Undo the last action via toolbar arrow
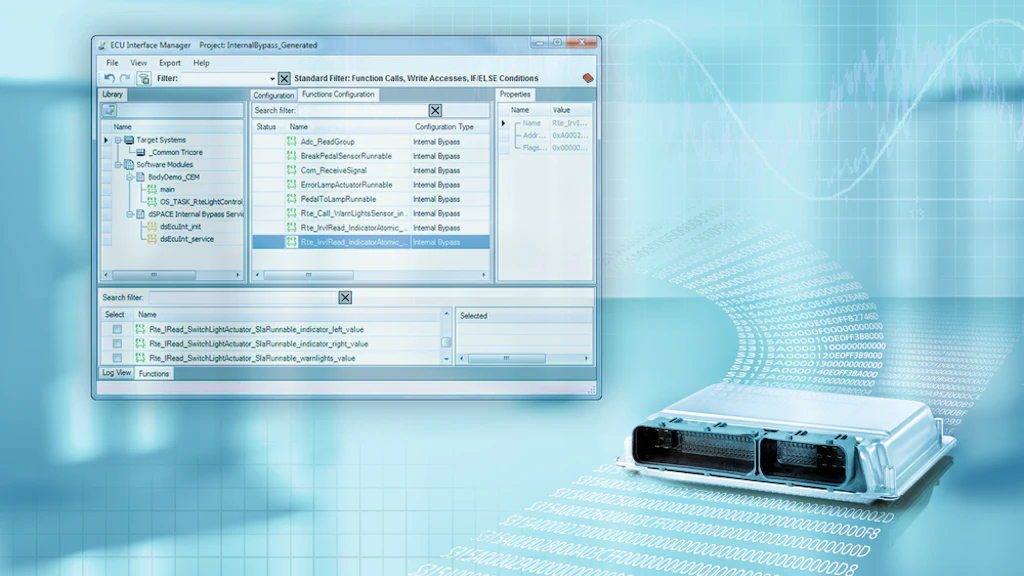The width and height of the screenshot is (1024, 576). click(x=109, y=78)
